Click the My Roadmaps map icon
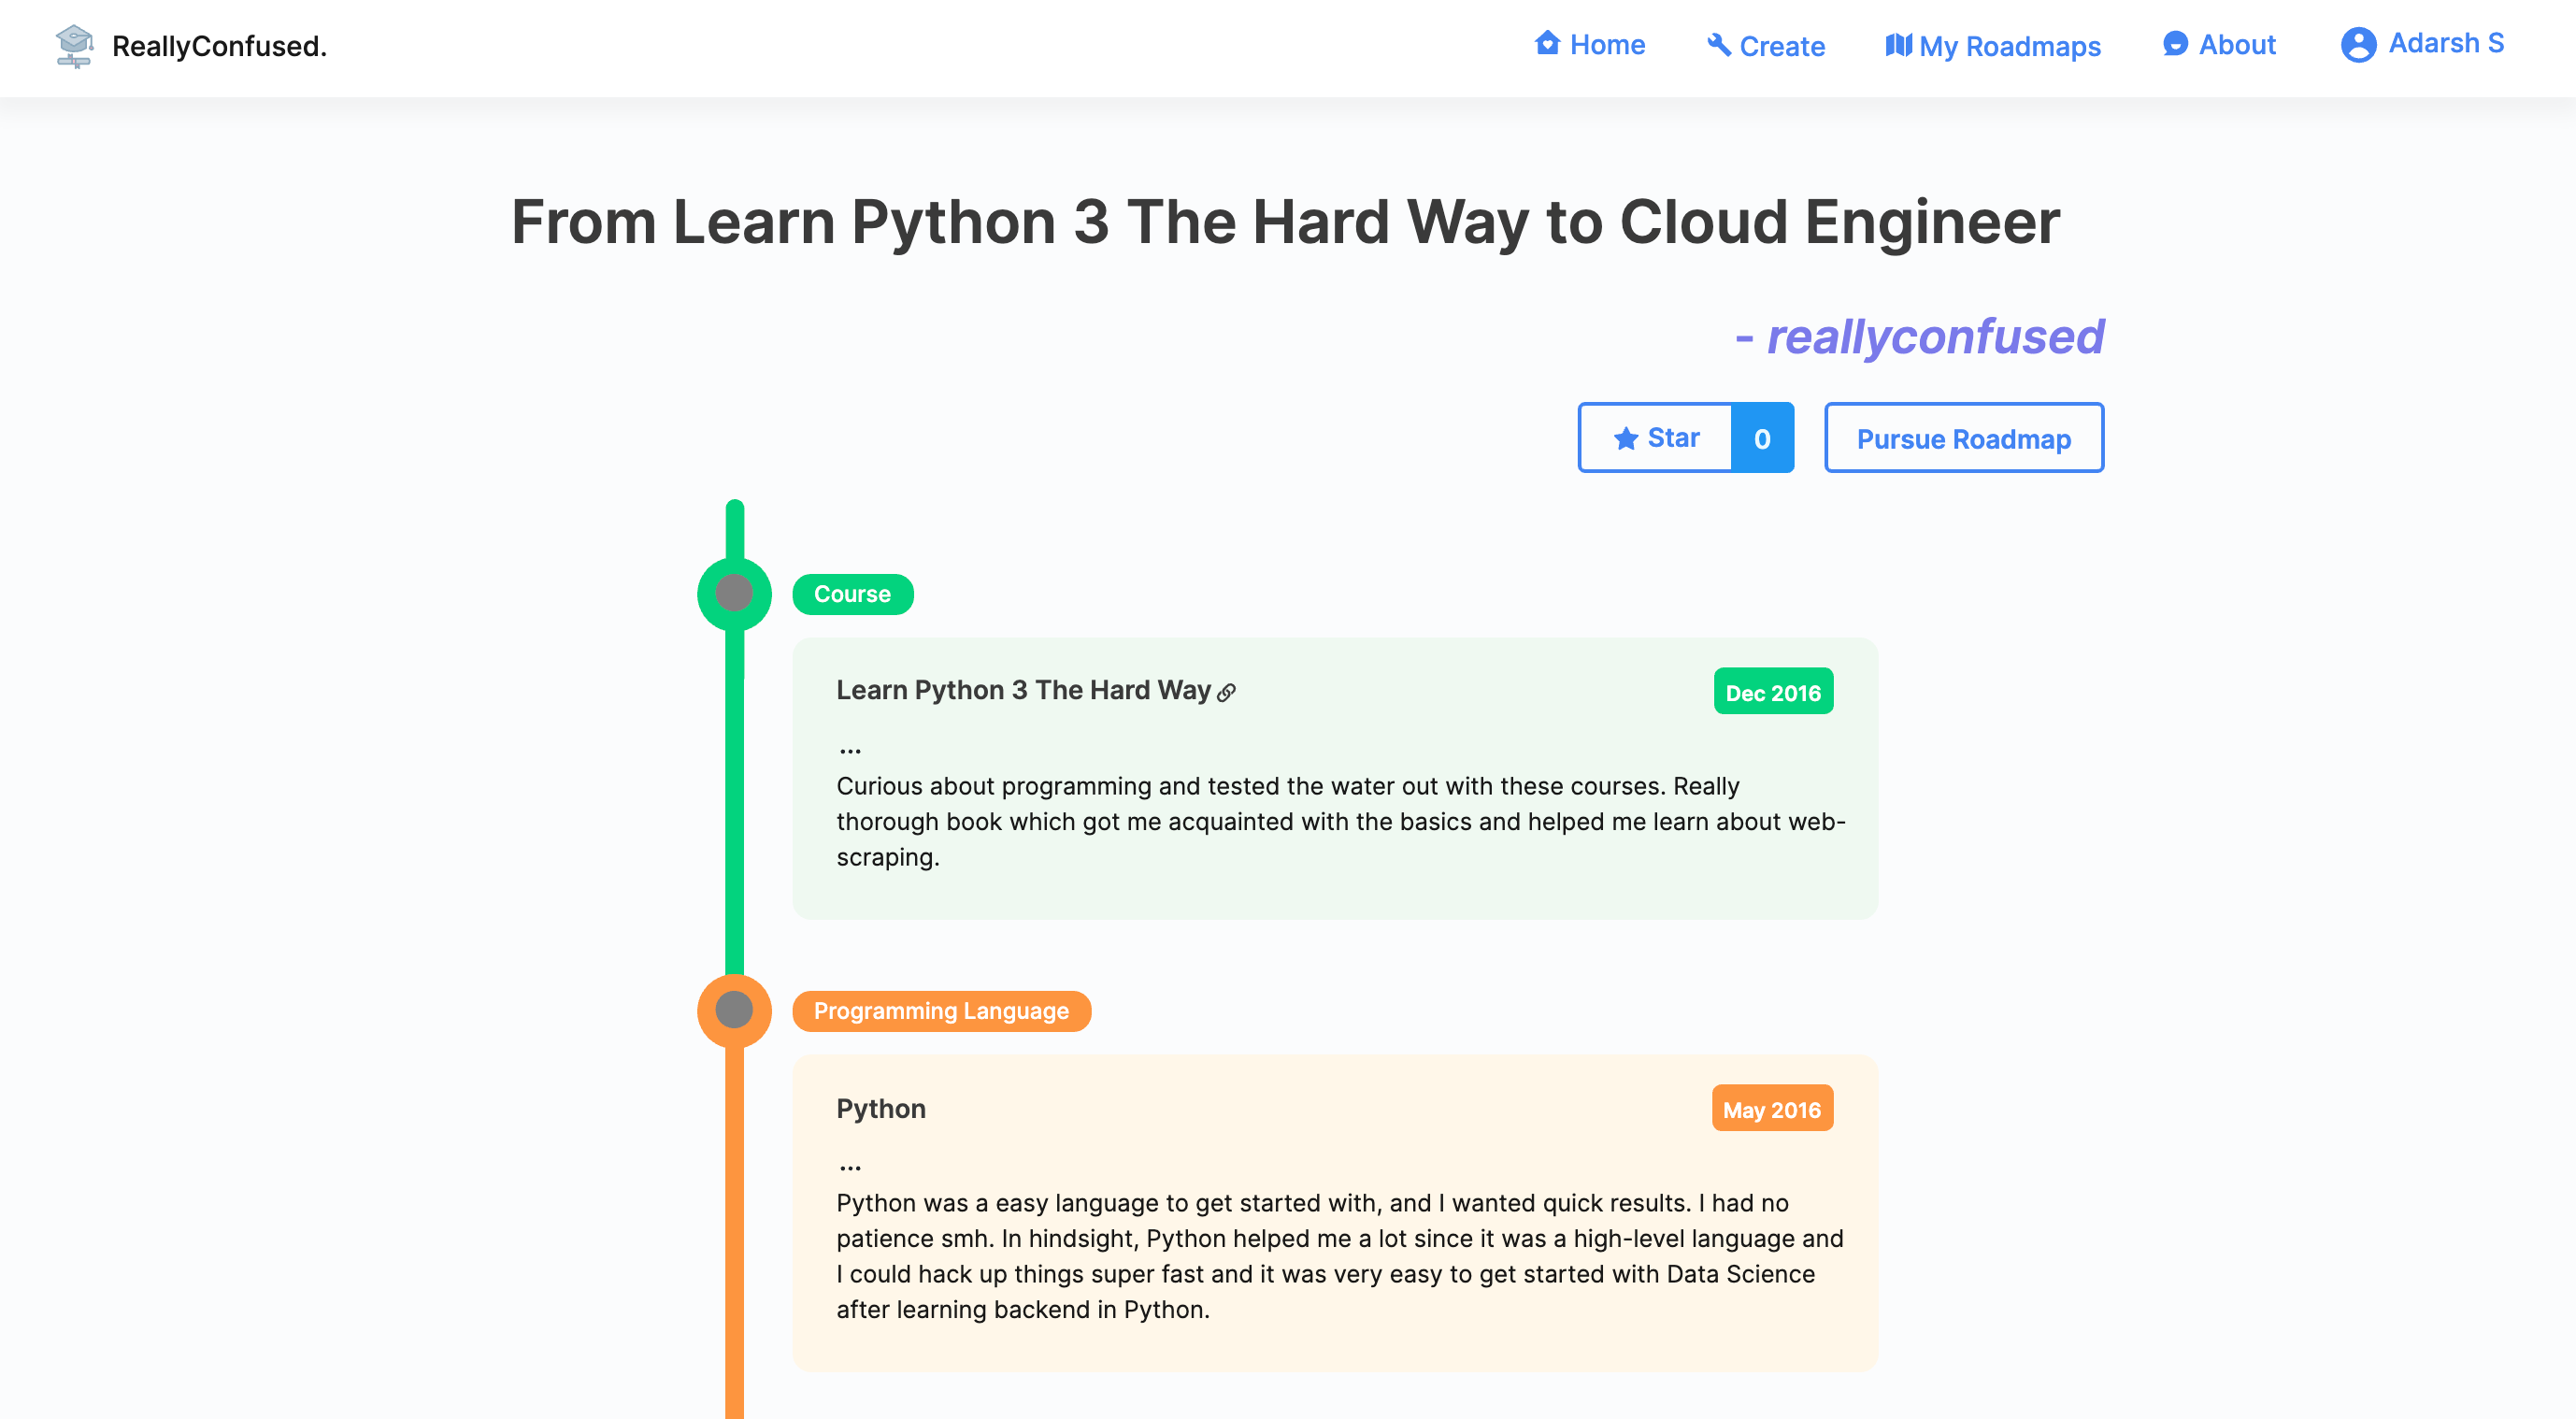This screenshot has width=2576, height=1419. pyautogui.click(x=1897, y=45)
